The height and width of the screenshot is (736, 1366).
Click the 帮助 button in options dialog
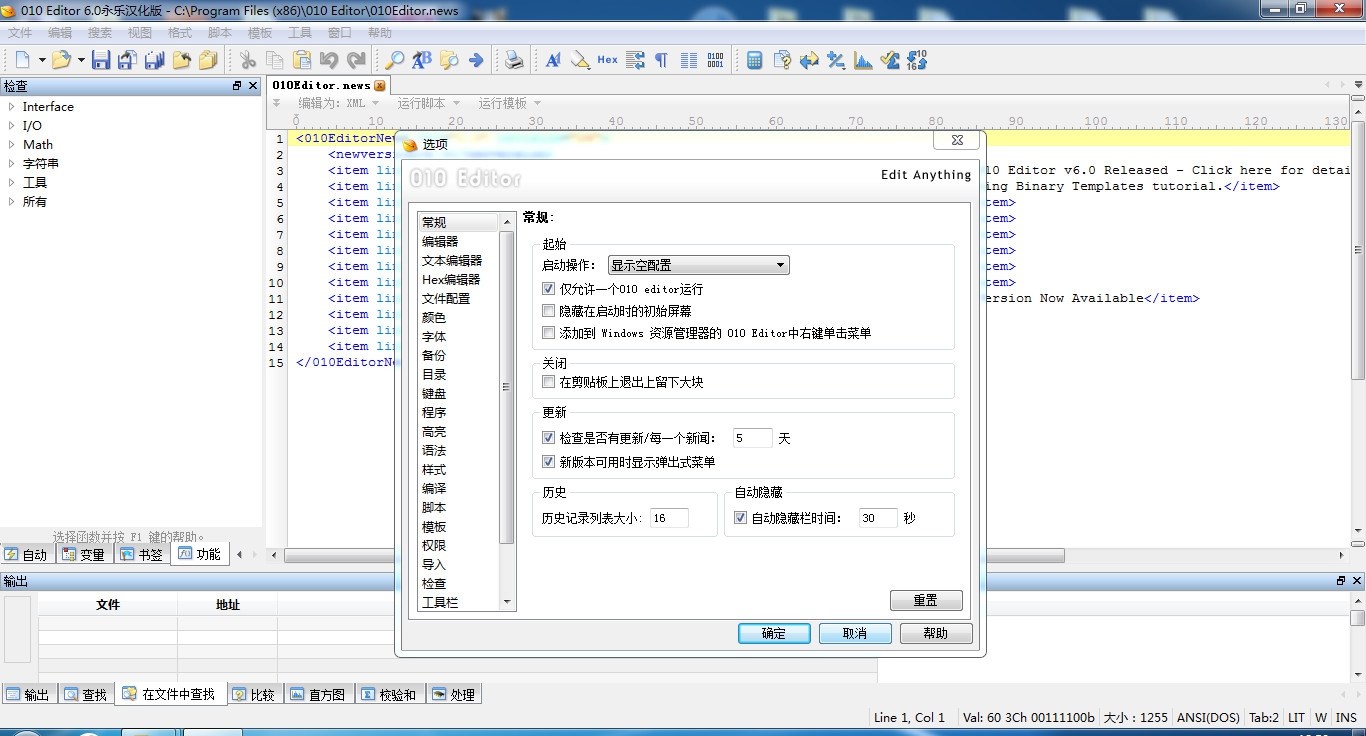[936, 633]
